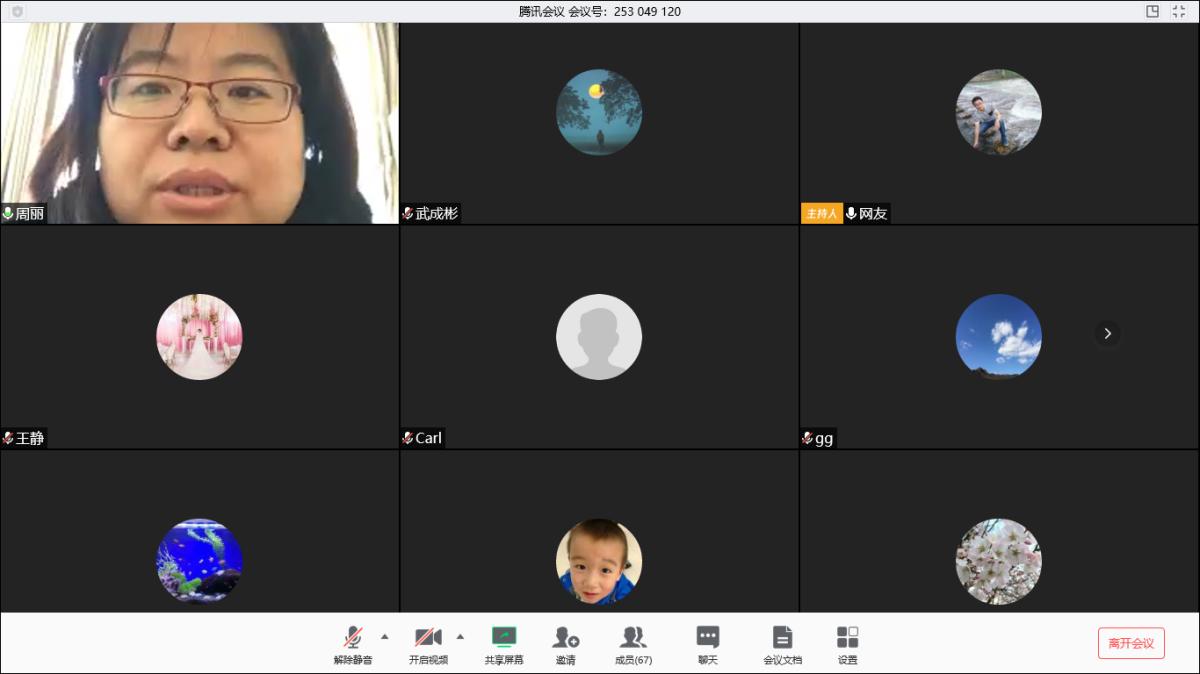This screenshot has width=1200, height=674.
Task: Click gg's blue sky avatar
Action: (999, 337)
